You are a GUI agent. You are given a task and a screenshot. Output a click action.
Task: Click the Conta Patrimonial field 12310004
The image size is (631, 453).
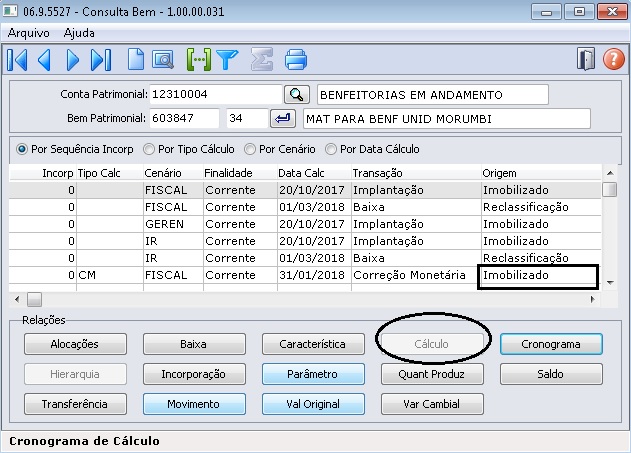coord(216,95)
